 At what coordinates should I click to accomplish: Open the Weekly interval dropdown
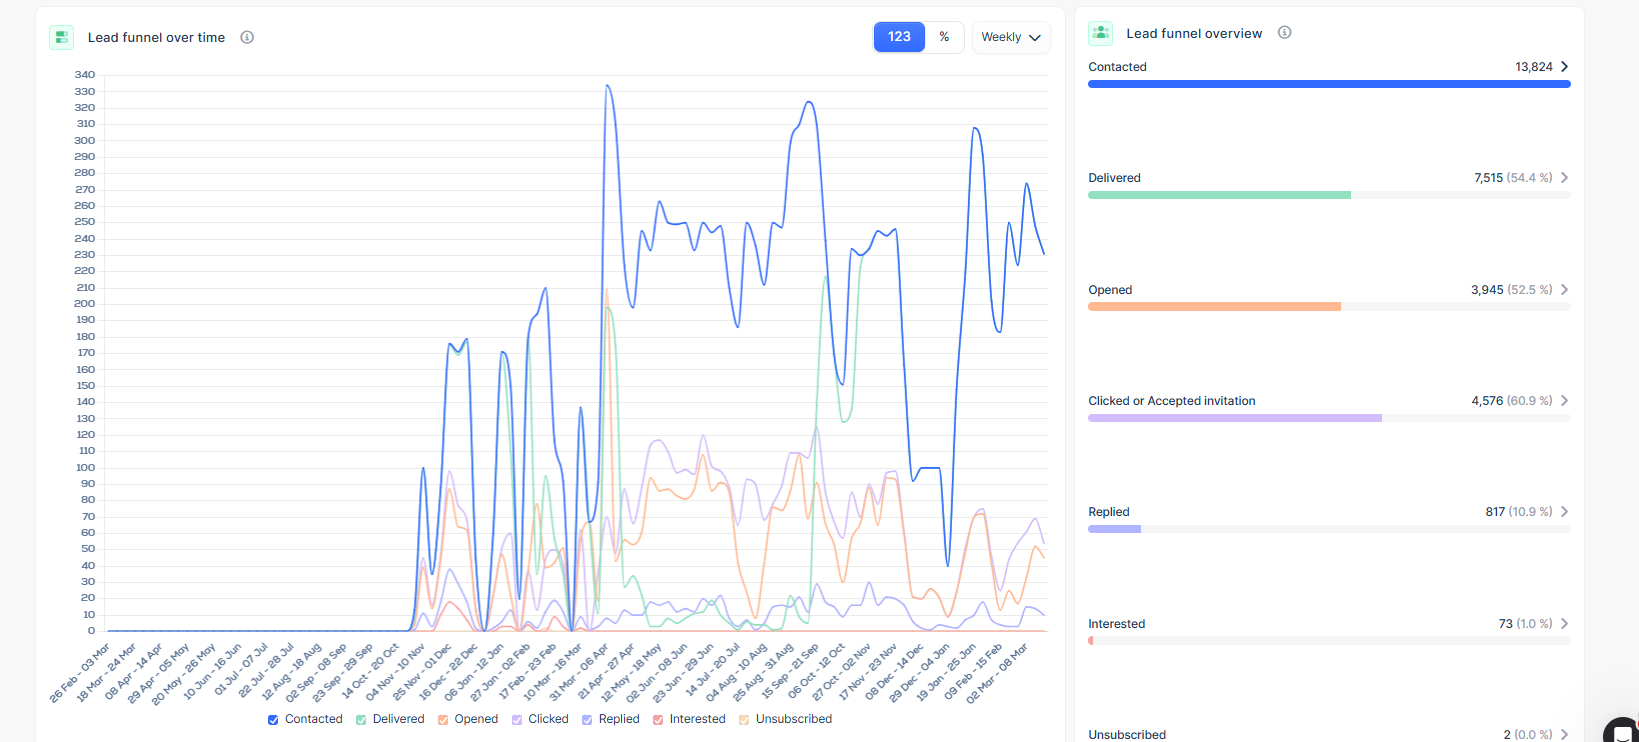(1011, 37)
